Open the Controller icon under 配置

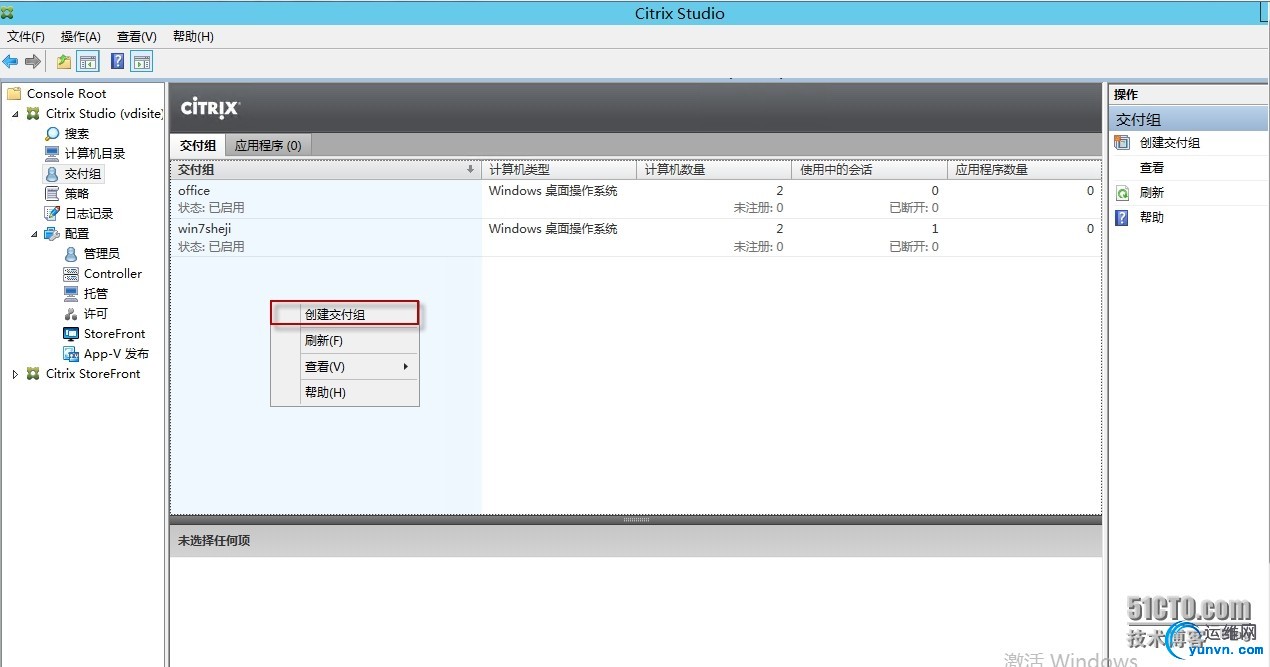point(71,273)
